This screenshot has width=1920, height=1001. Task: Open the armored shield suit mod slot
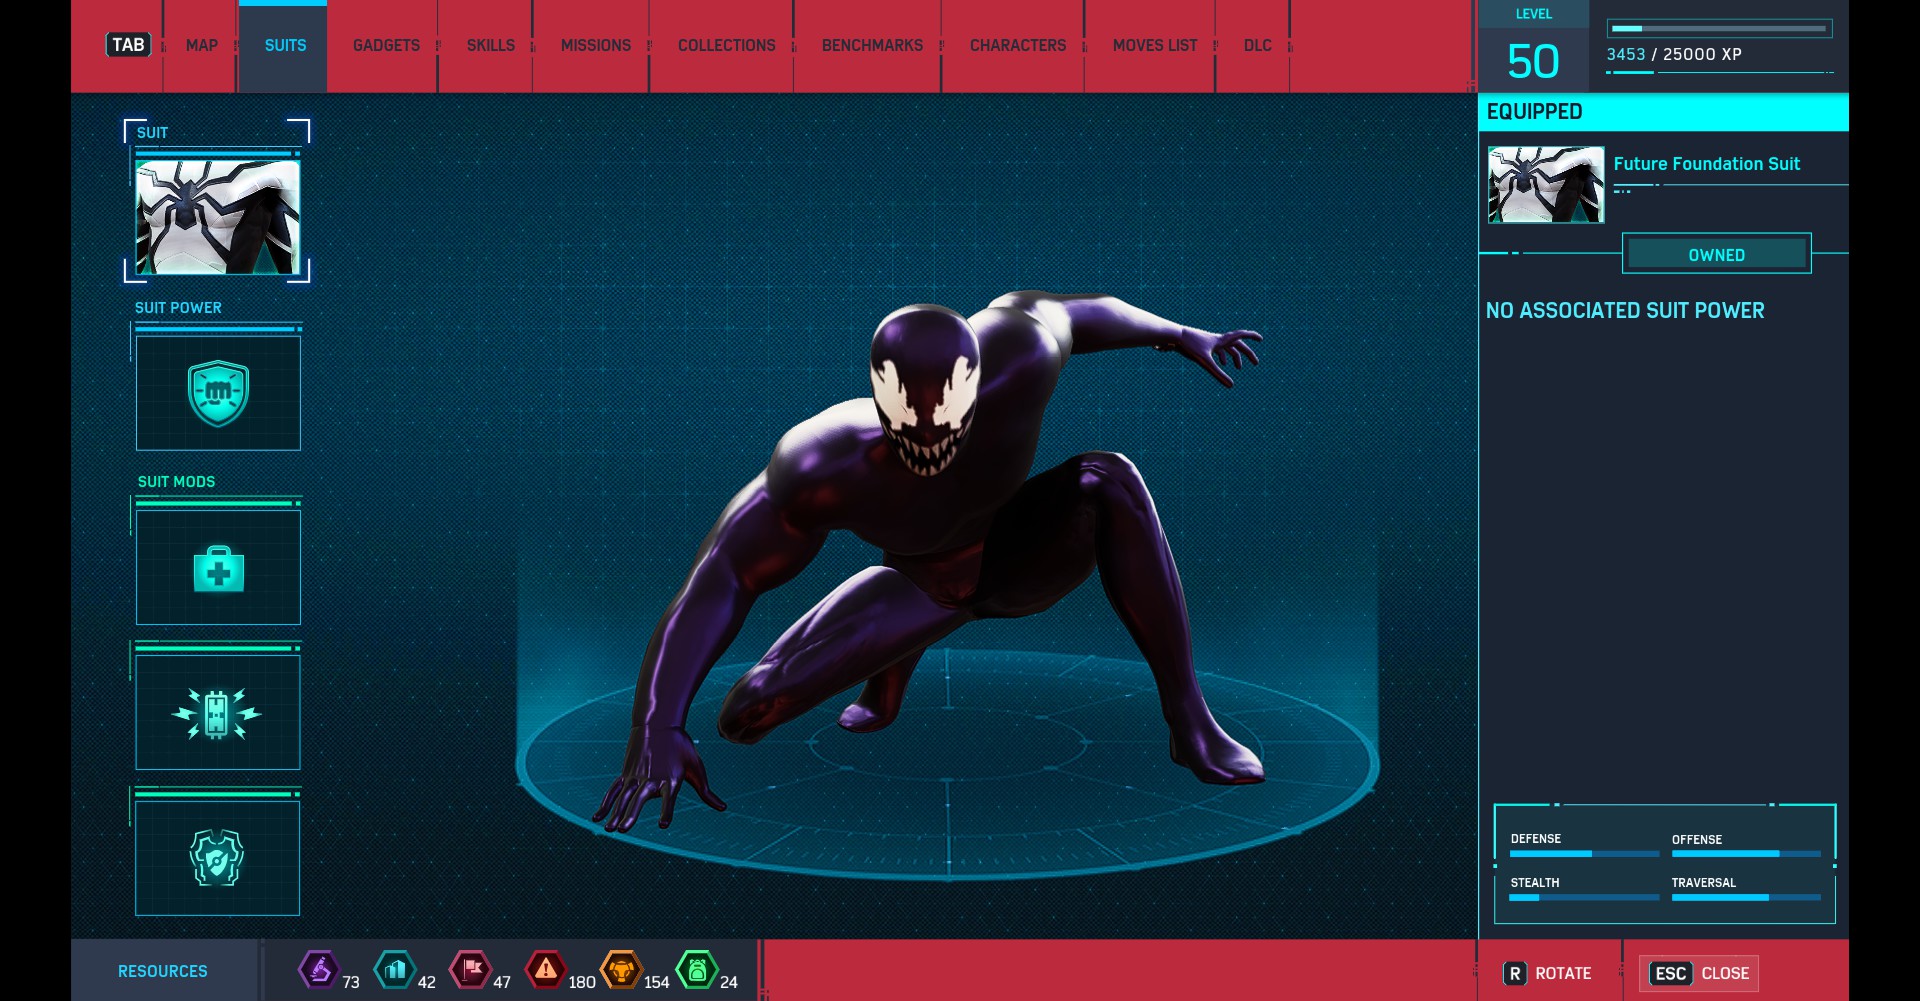point(218,858)
